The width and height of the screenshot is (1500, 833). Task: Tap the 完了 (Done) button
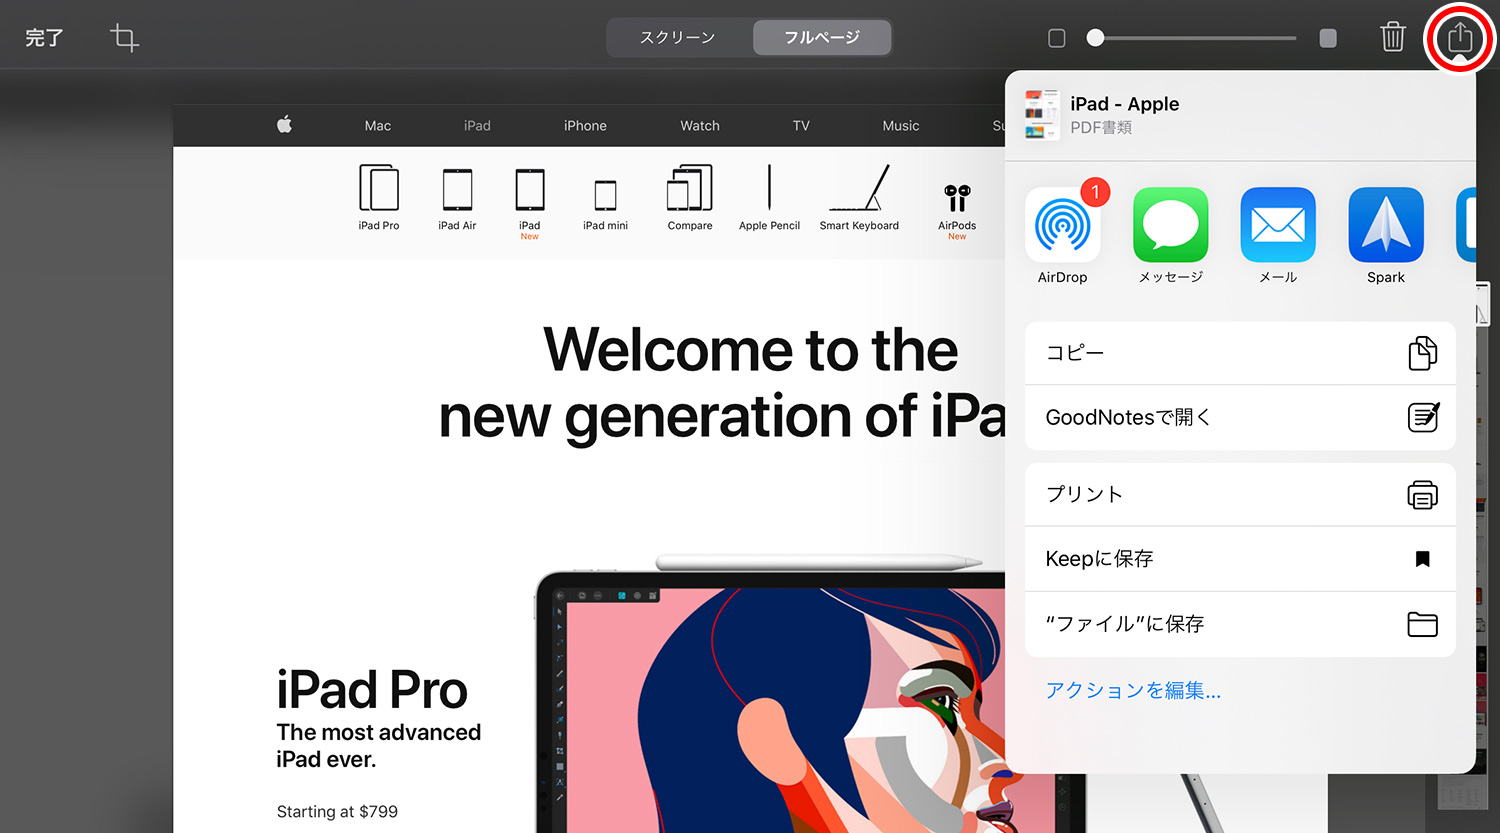(44, 38)
